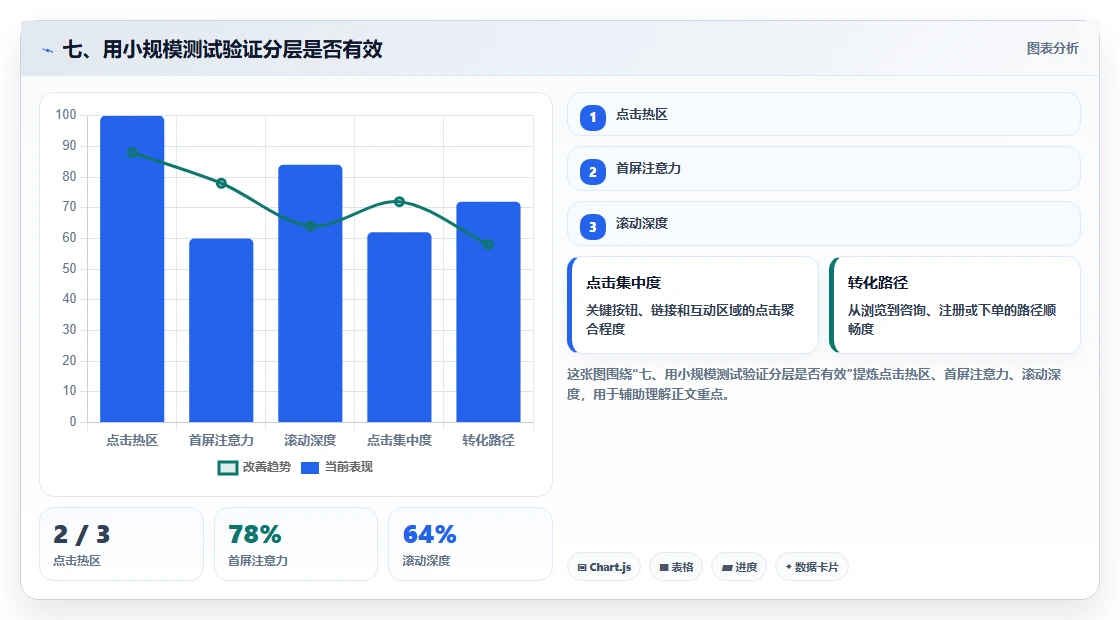Click the x-axis label 点击集中度
The image size is (1120, 620).
[399, 441]
